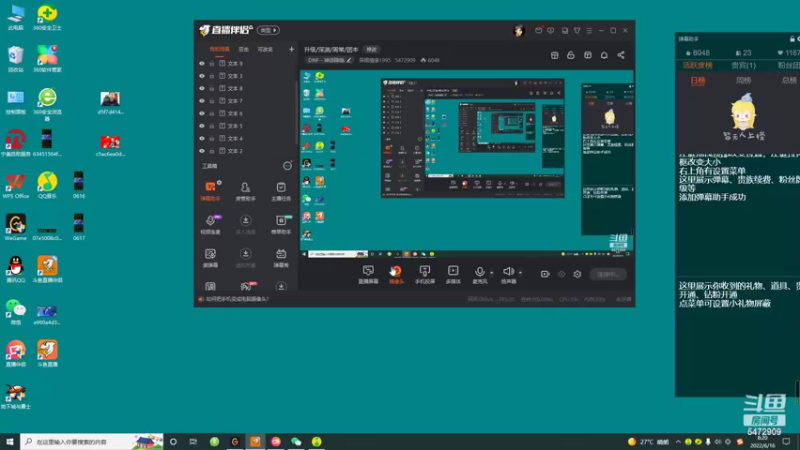This screenshot has width=800, height=450.
Task: Hide the 文本 8 layer
Action: (x=202, y=89)
